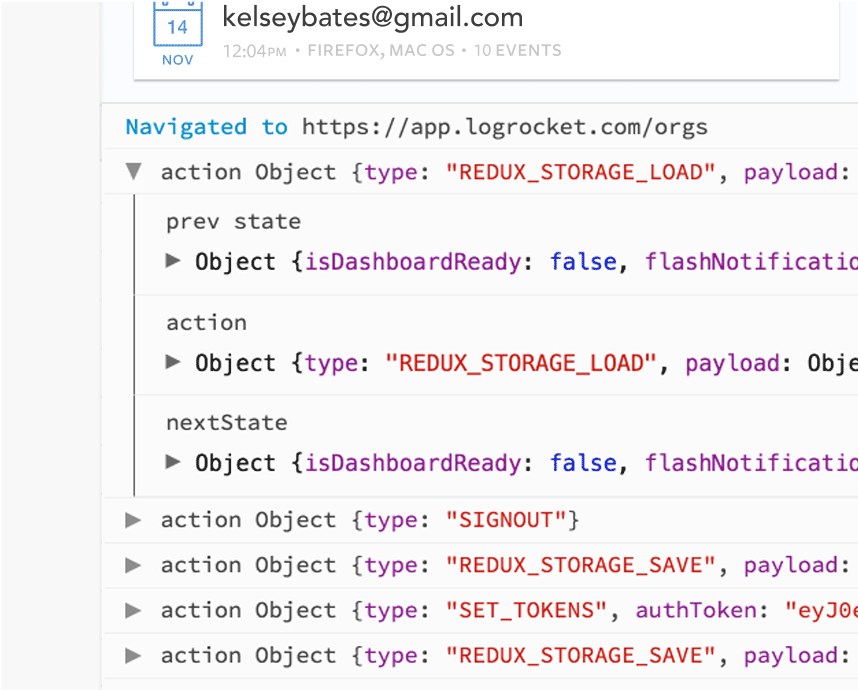Select the Navigated to log entry
Viewport: 858px width, 690px height.
(x=481, y=126)
